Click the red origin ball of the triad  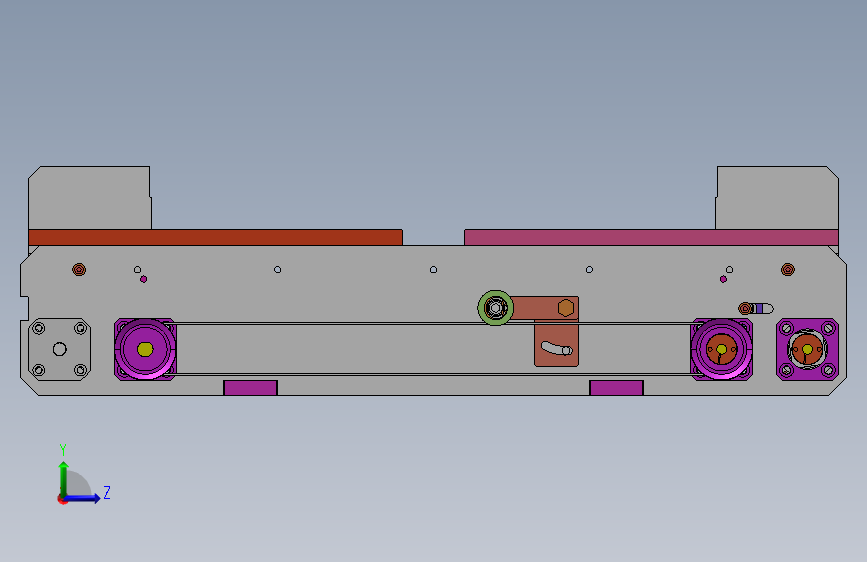(x=61, y=499)
